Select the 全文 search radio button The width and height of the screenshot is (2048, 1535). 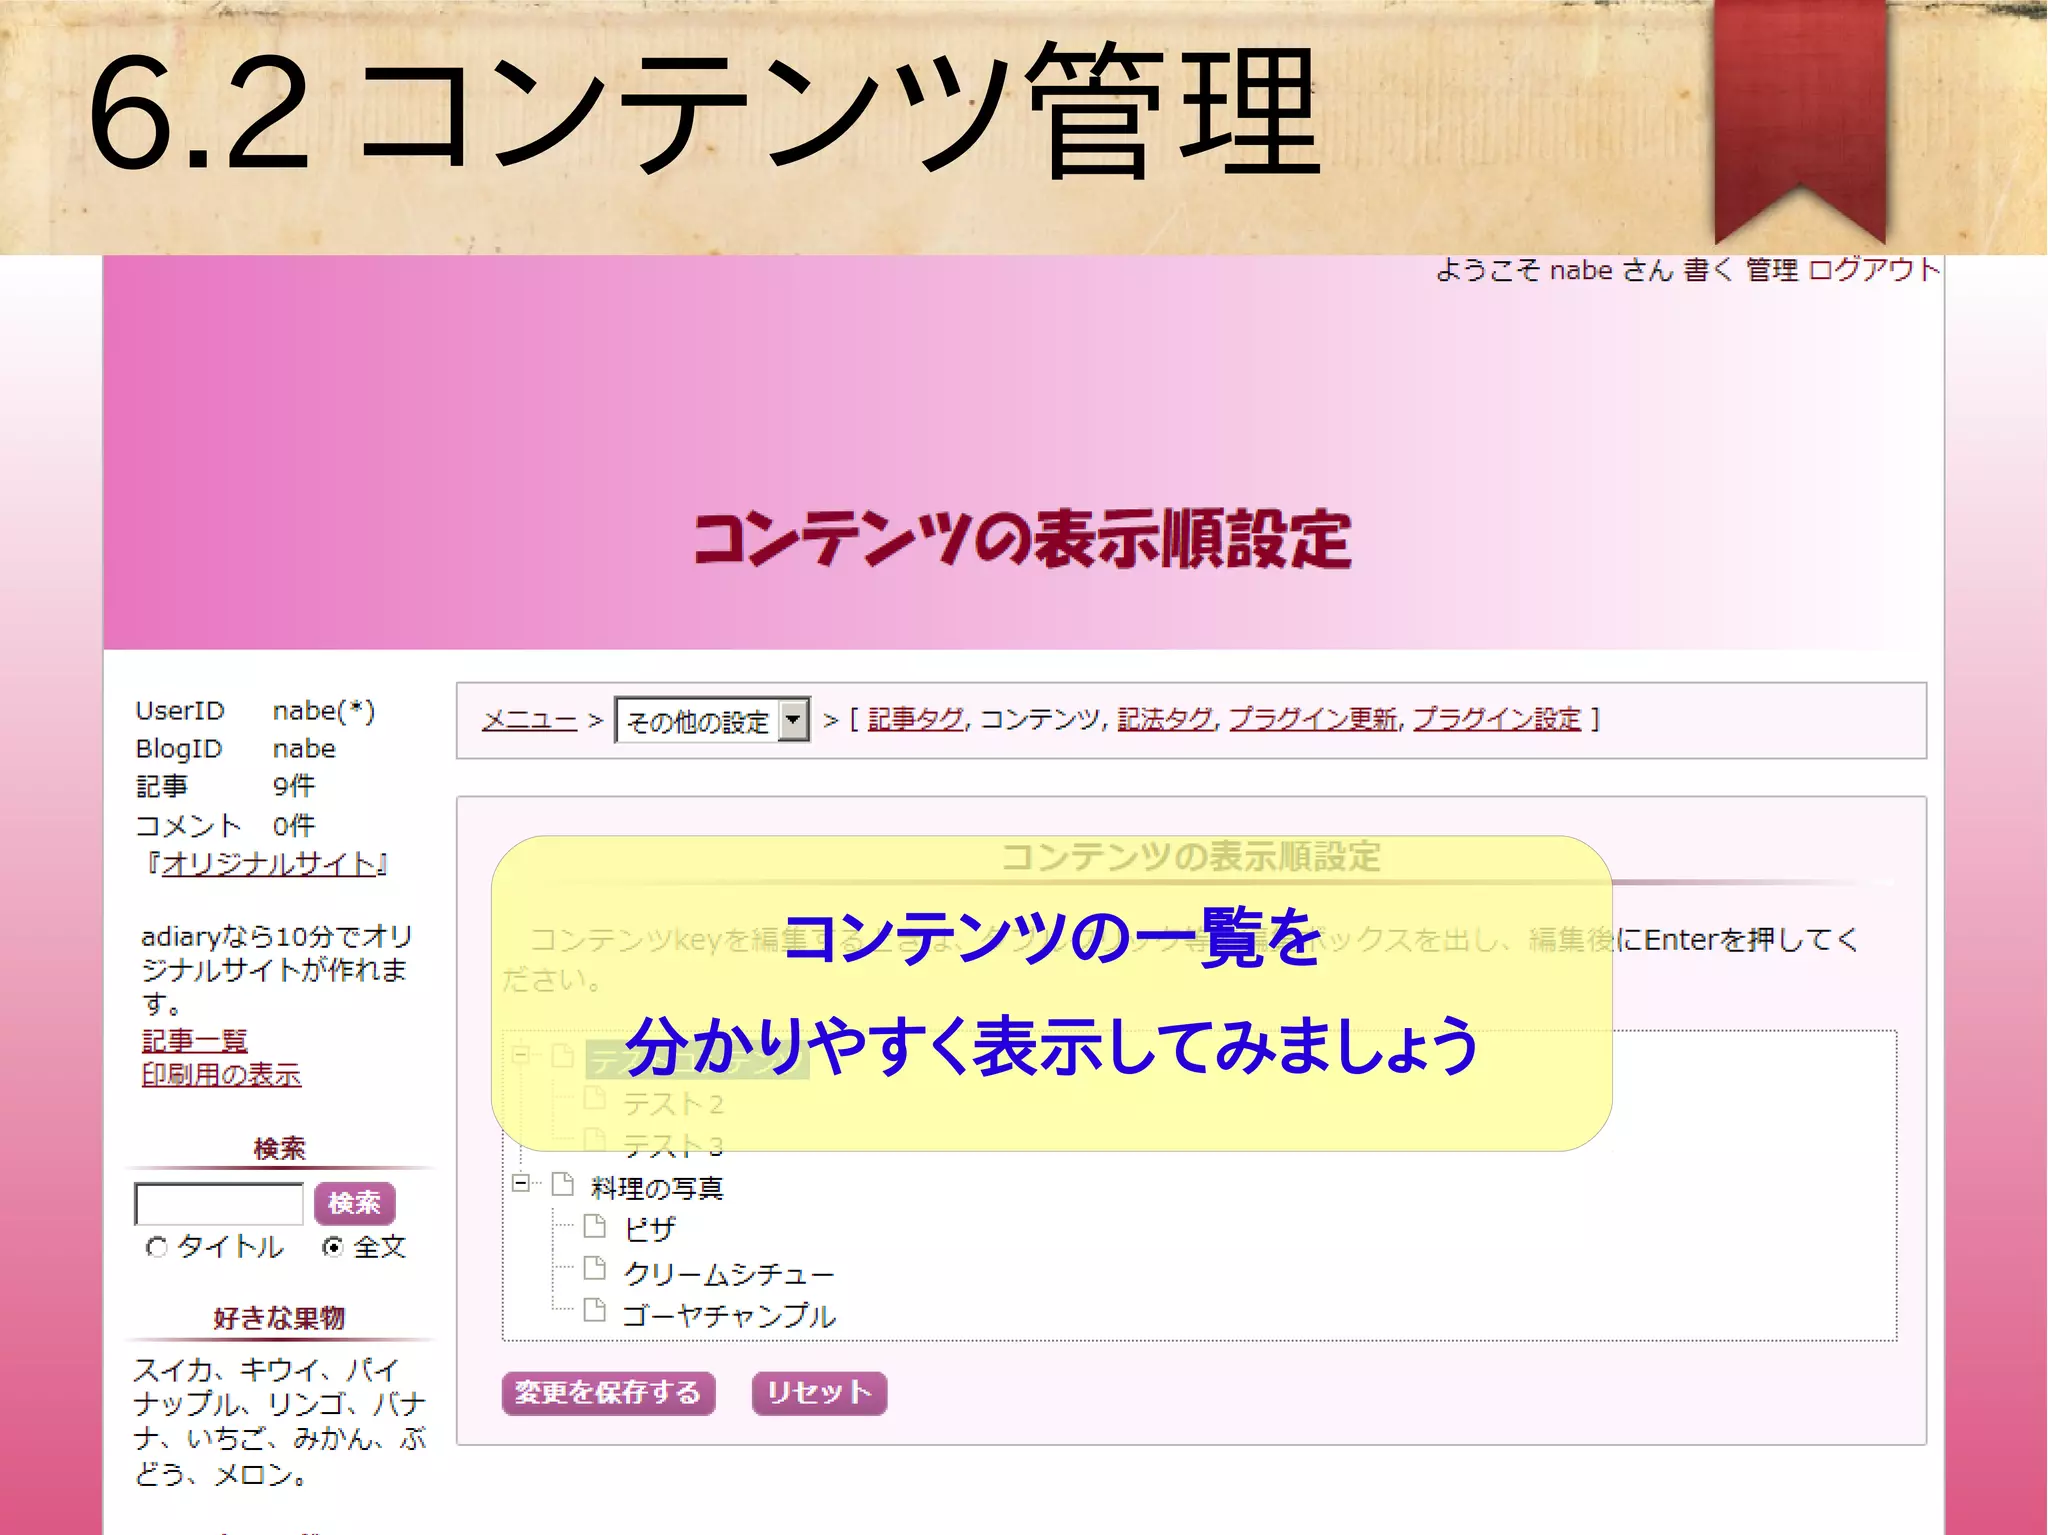(333, 1246)
